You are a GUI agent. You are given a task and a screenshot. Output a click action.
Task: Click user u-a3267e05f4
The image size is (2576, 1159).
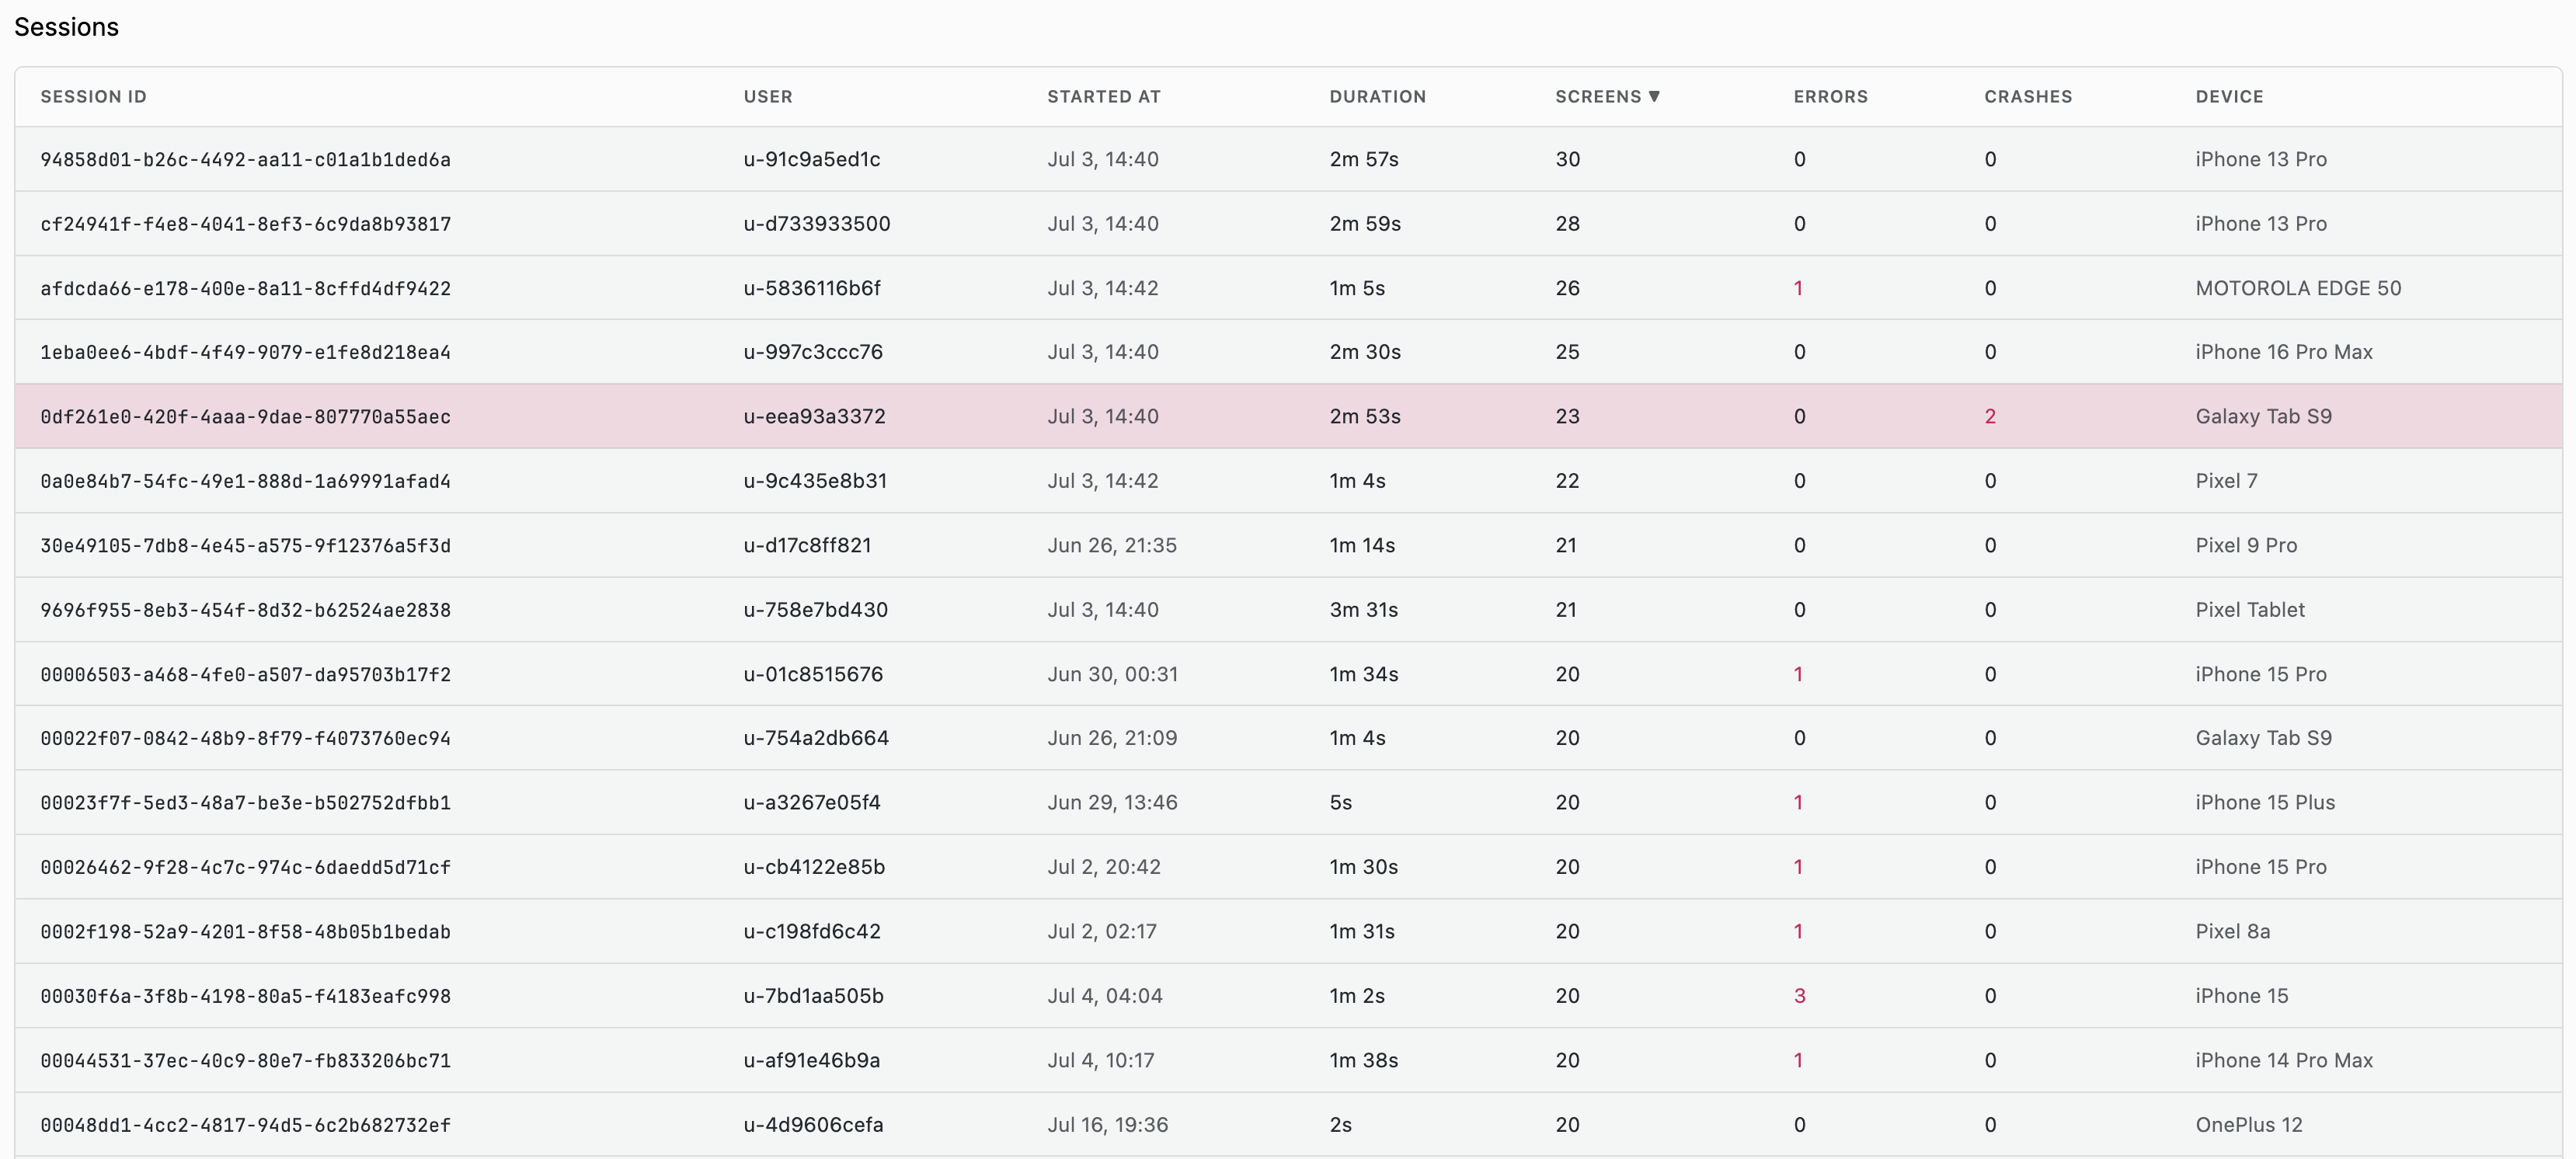tap(811, 802)
